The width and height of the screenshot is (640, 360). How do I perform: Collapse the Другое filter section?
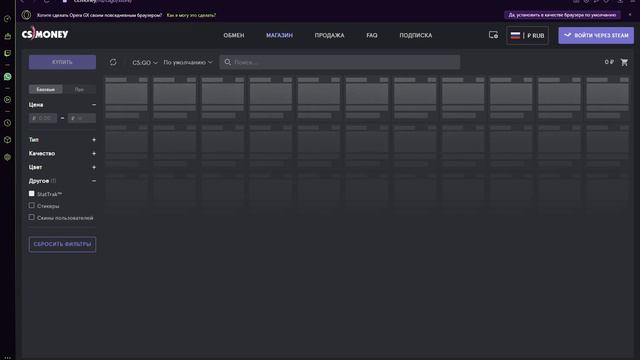tap(94, 181)
